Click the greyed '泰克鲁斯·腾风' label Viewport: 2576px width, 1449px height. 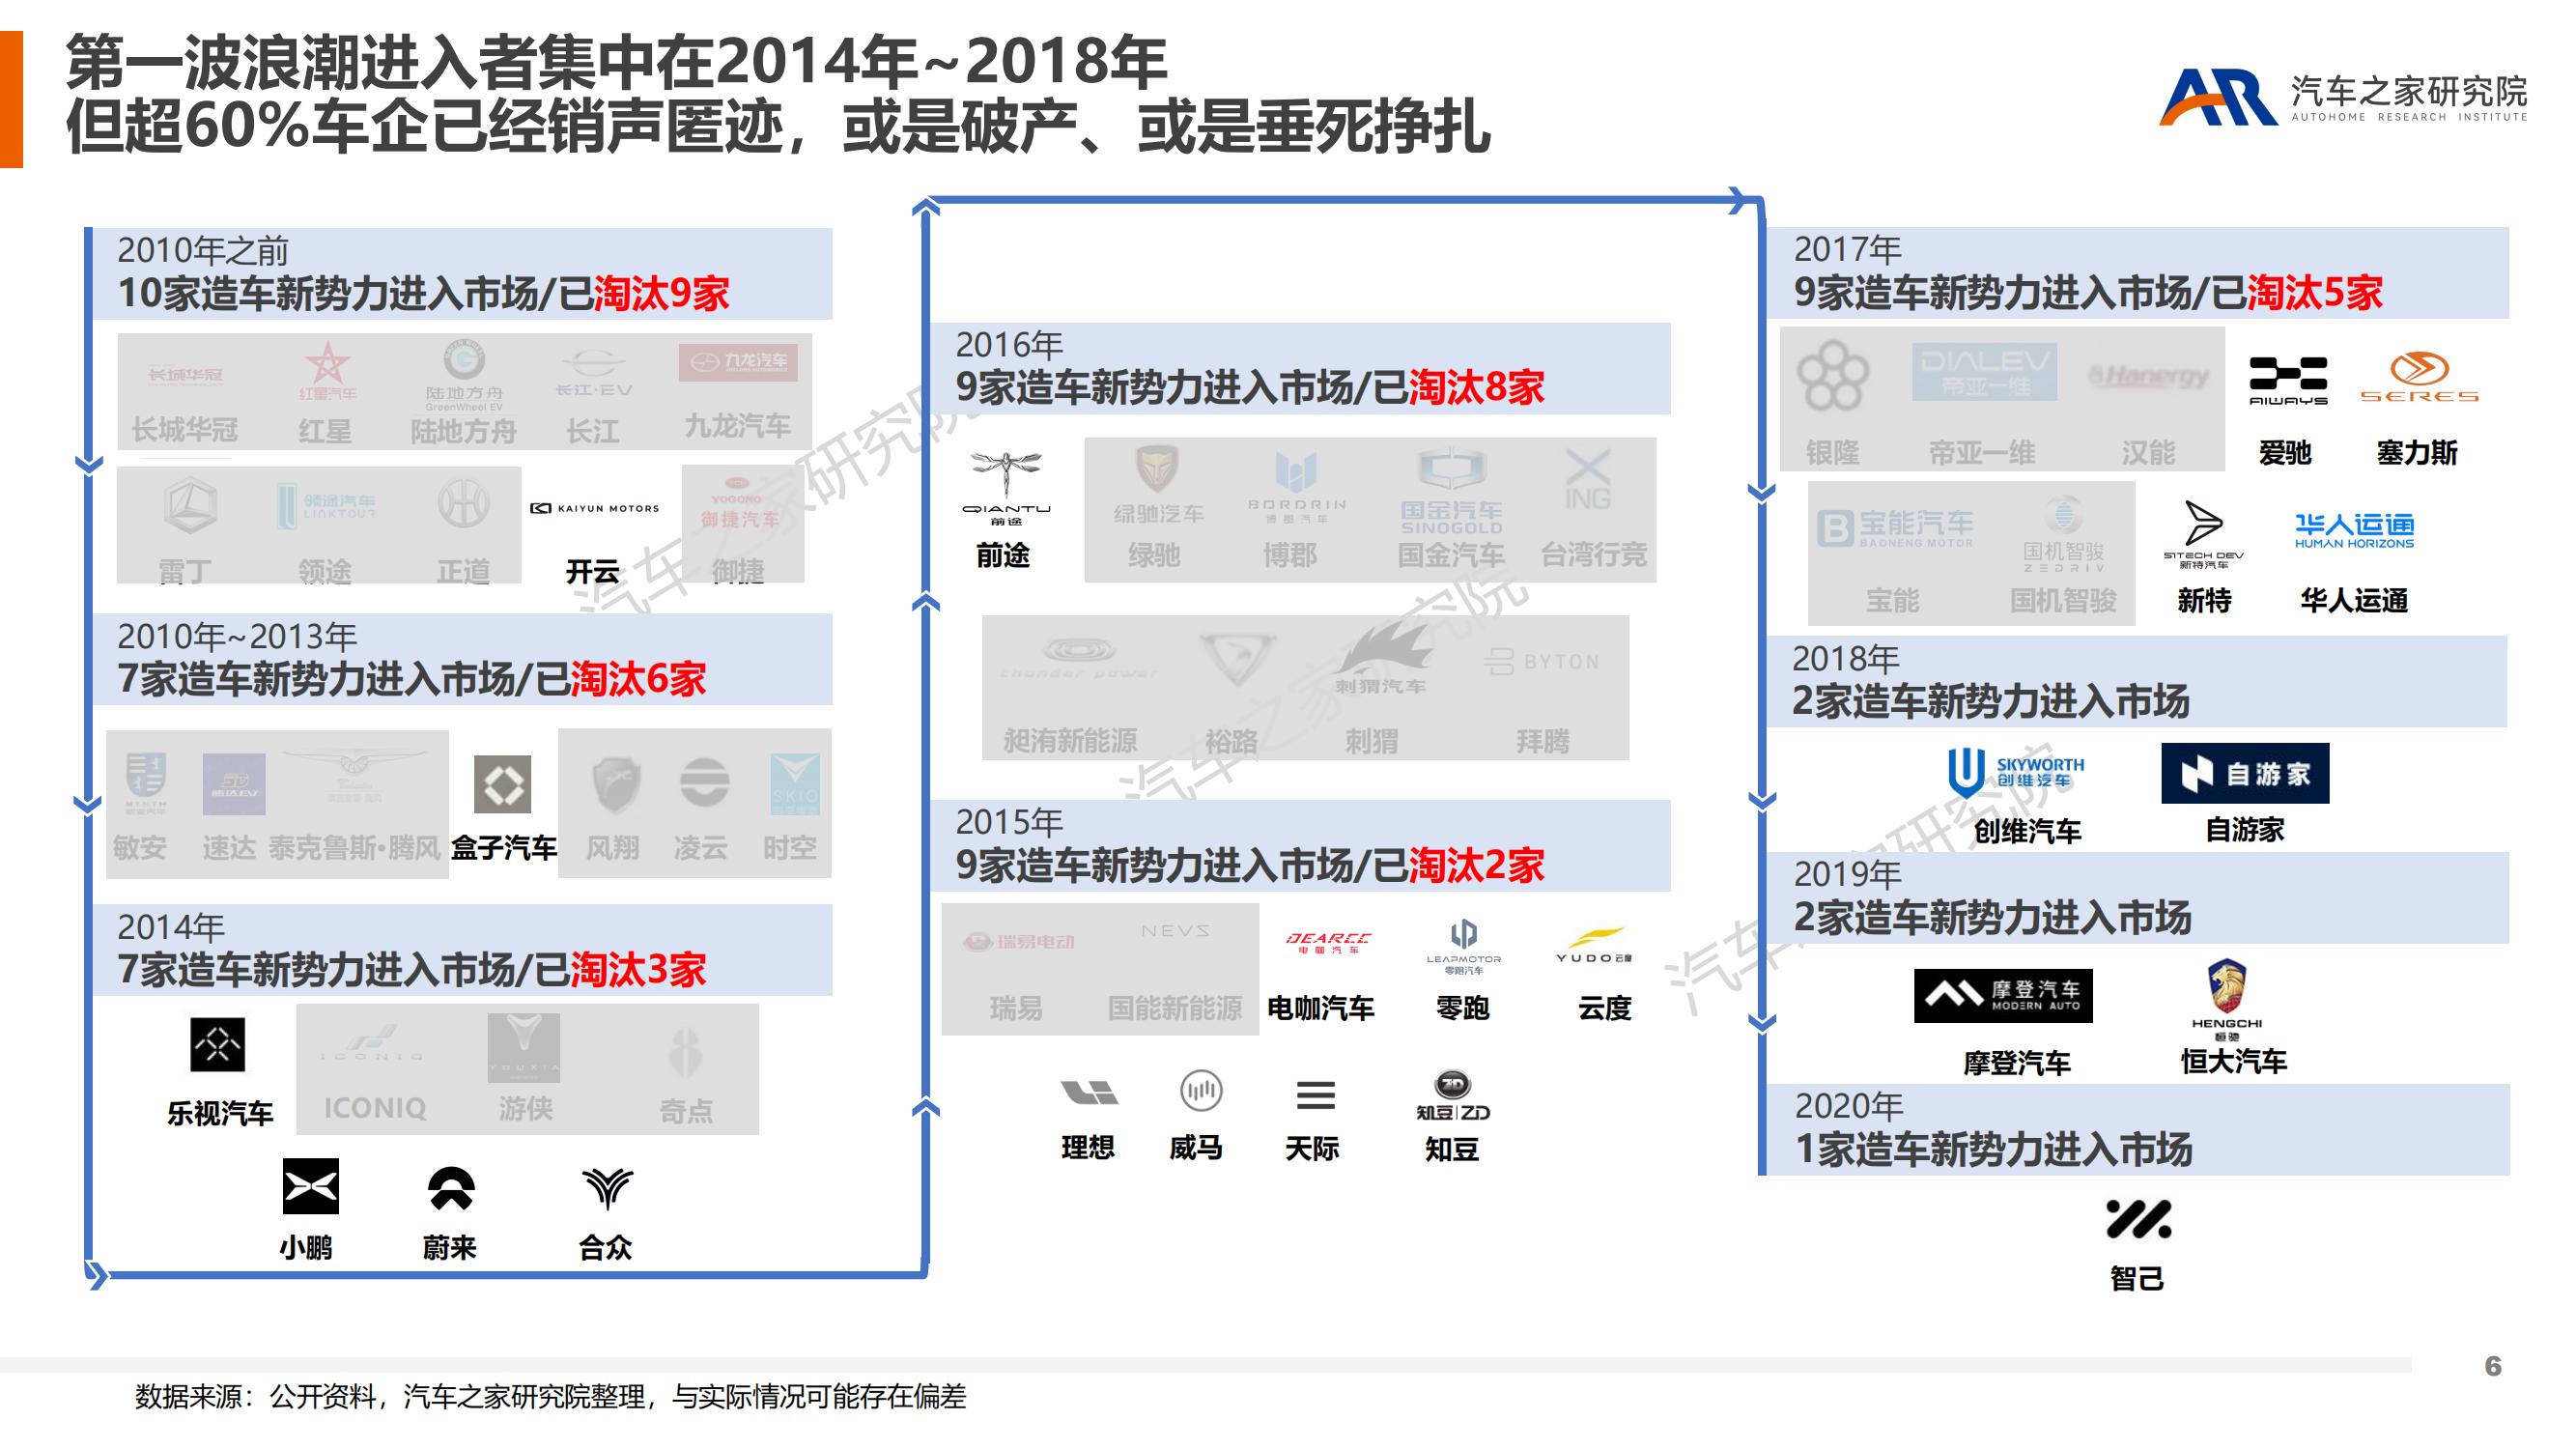(x=354, y=848)
